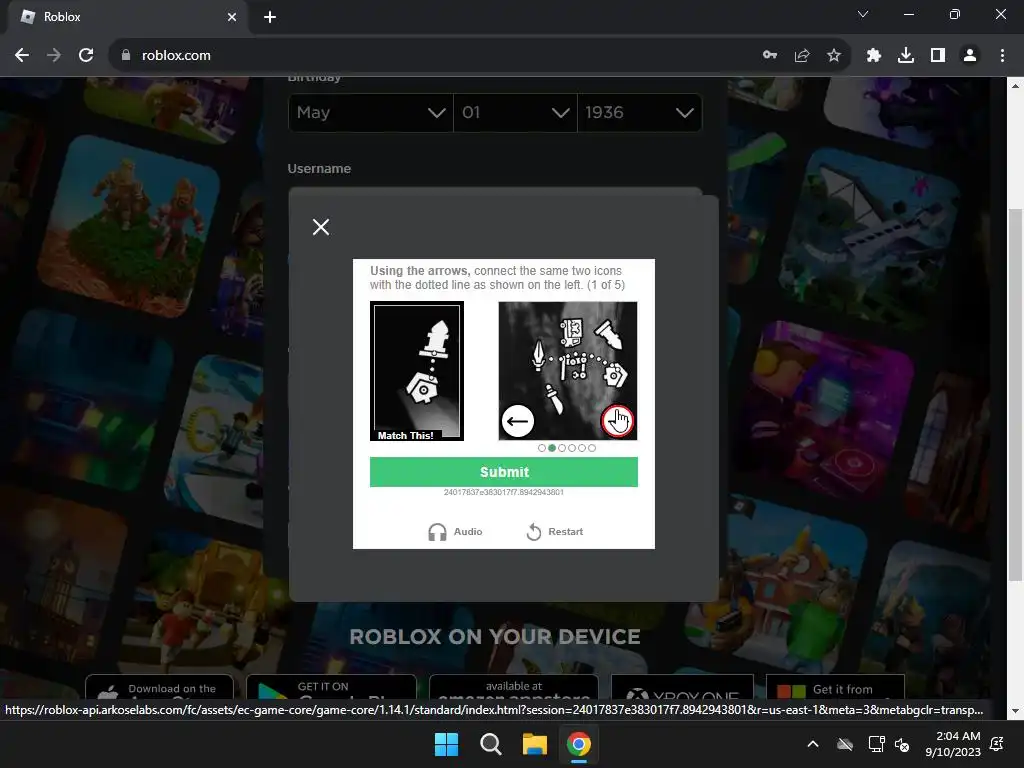Close the captcha dialog with the X
This screenshot has width=1024, height=768.
321,227
